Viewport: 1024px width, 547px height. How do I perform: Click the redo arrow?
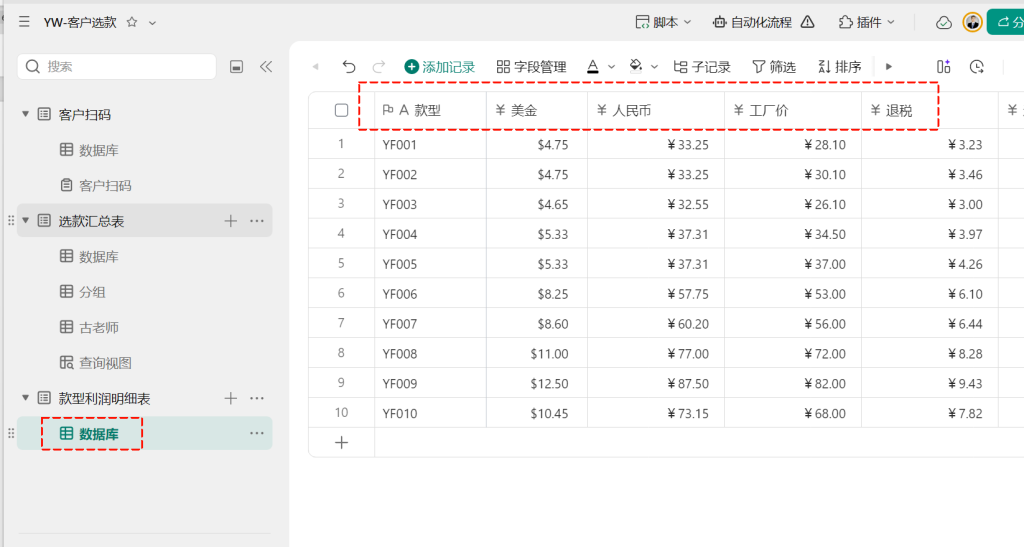379,67
